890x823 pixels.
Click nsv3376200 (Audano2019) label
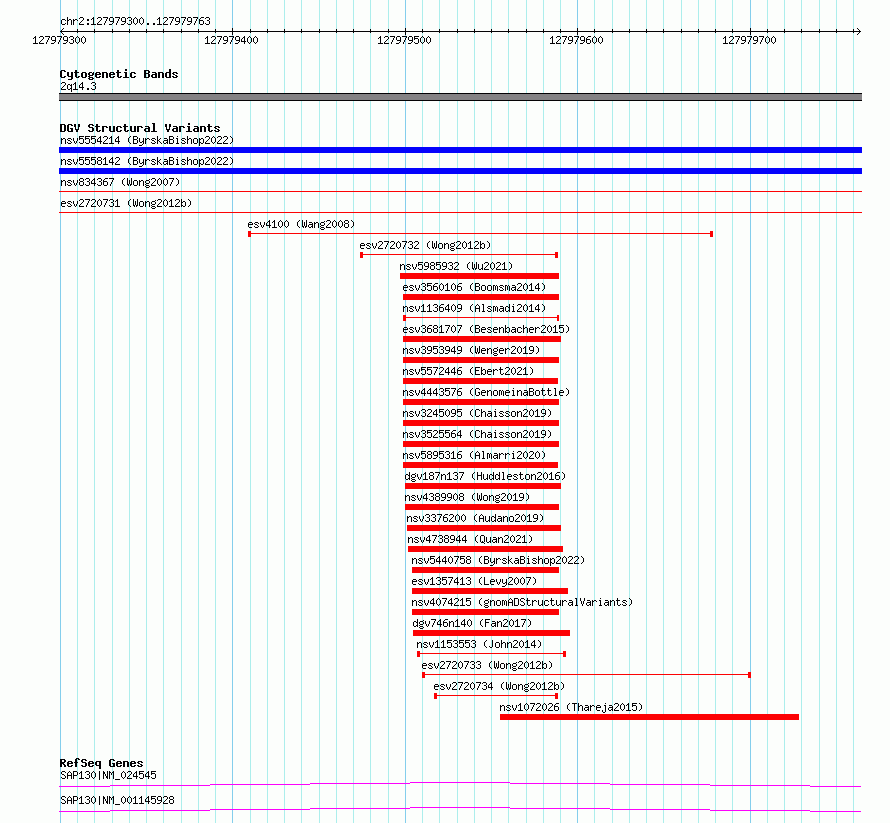pos(475,518)
